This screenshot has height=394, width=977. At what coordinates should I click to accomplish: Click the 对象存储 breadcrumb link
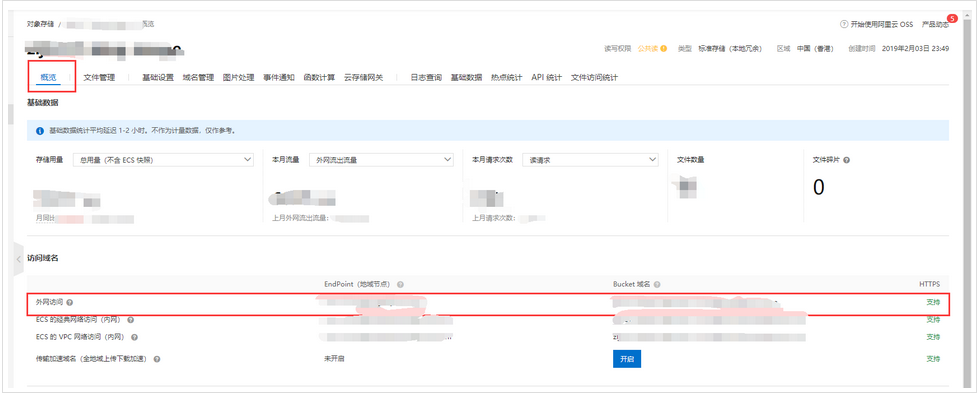pos(40,24)
